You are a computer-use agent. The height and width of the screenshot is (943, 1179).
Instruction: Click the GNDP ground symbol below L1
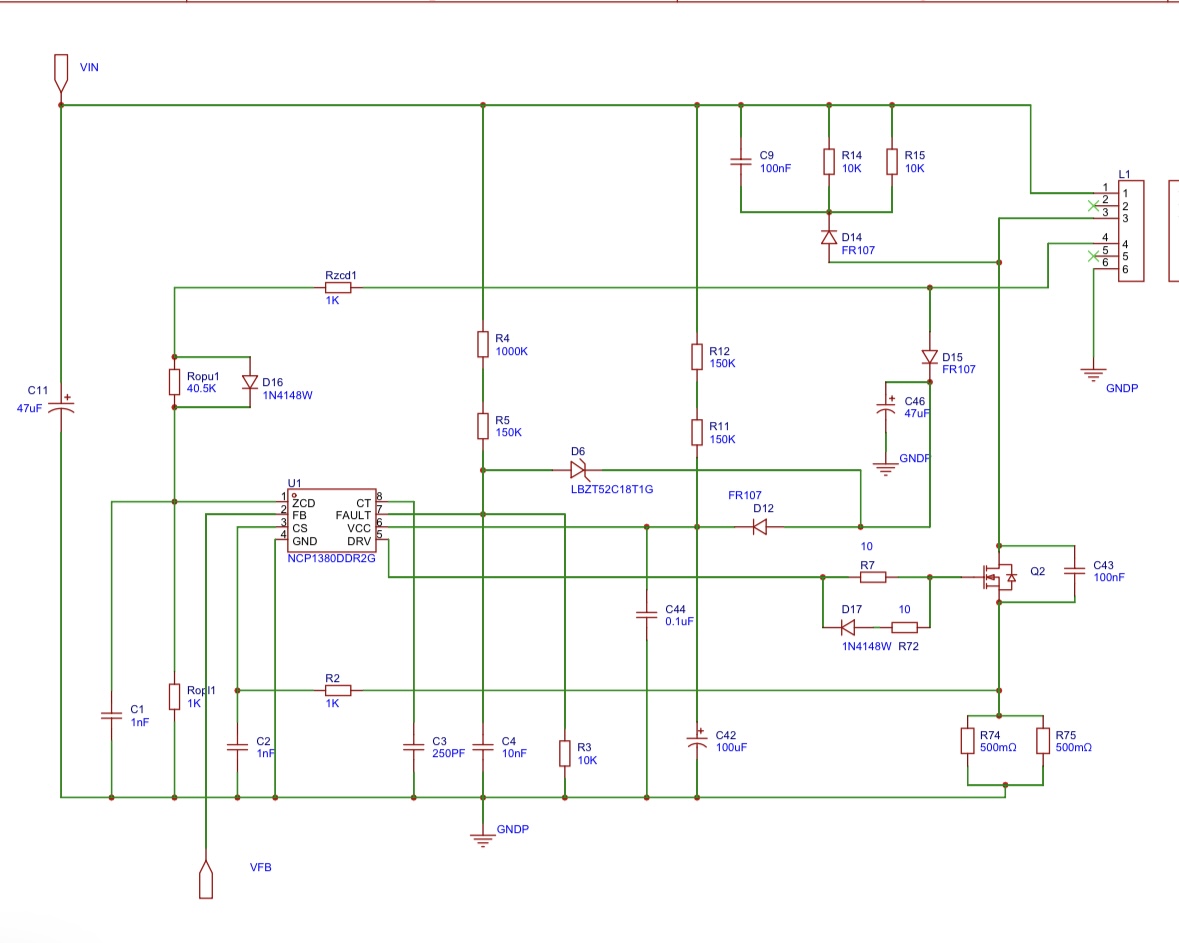[1094, 374]
